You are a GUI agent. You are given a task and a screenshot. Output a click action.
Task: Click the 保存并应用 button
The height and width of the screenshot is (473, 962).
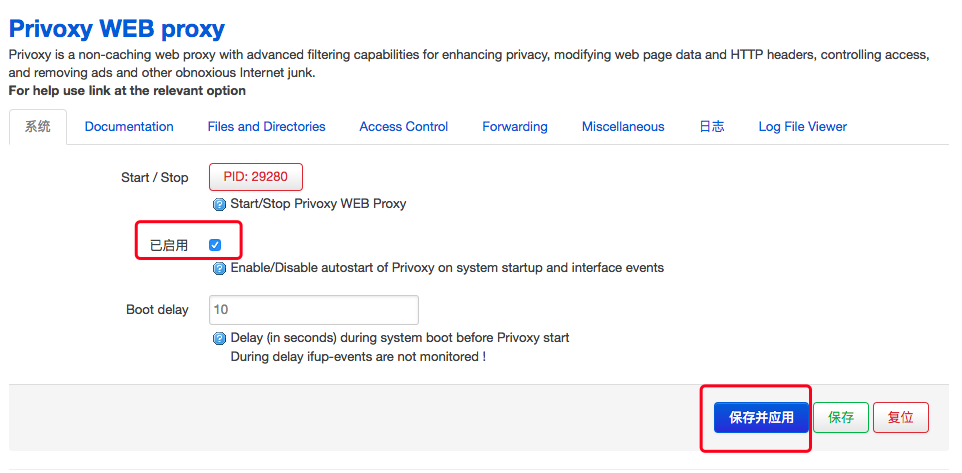[761, 417]
